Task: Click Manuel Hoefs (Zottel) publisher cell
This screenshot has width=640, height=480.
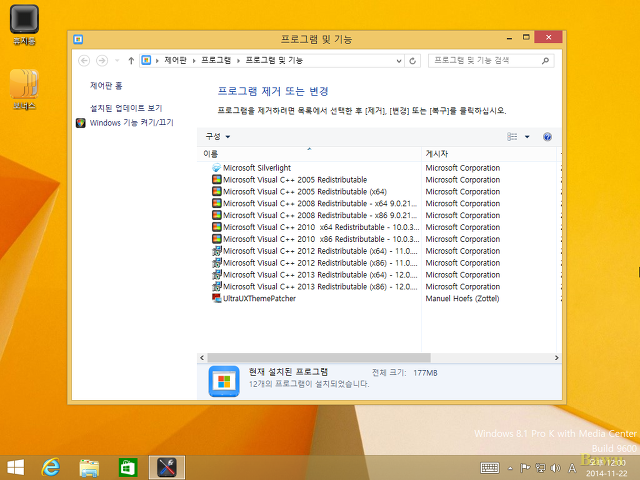Action: [462, 298]
